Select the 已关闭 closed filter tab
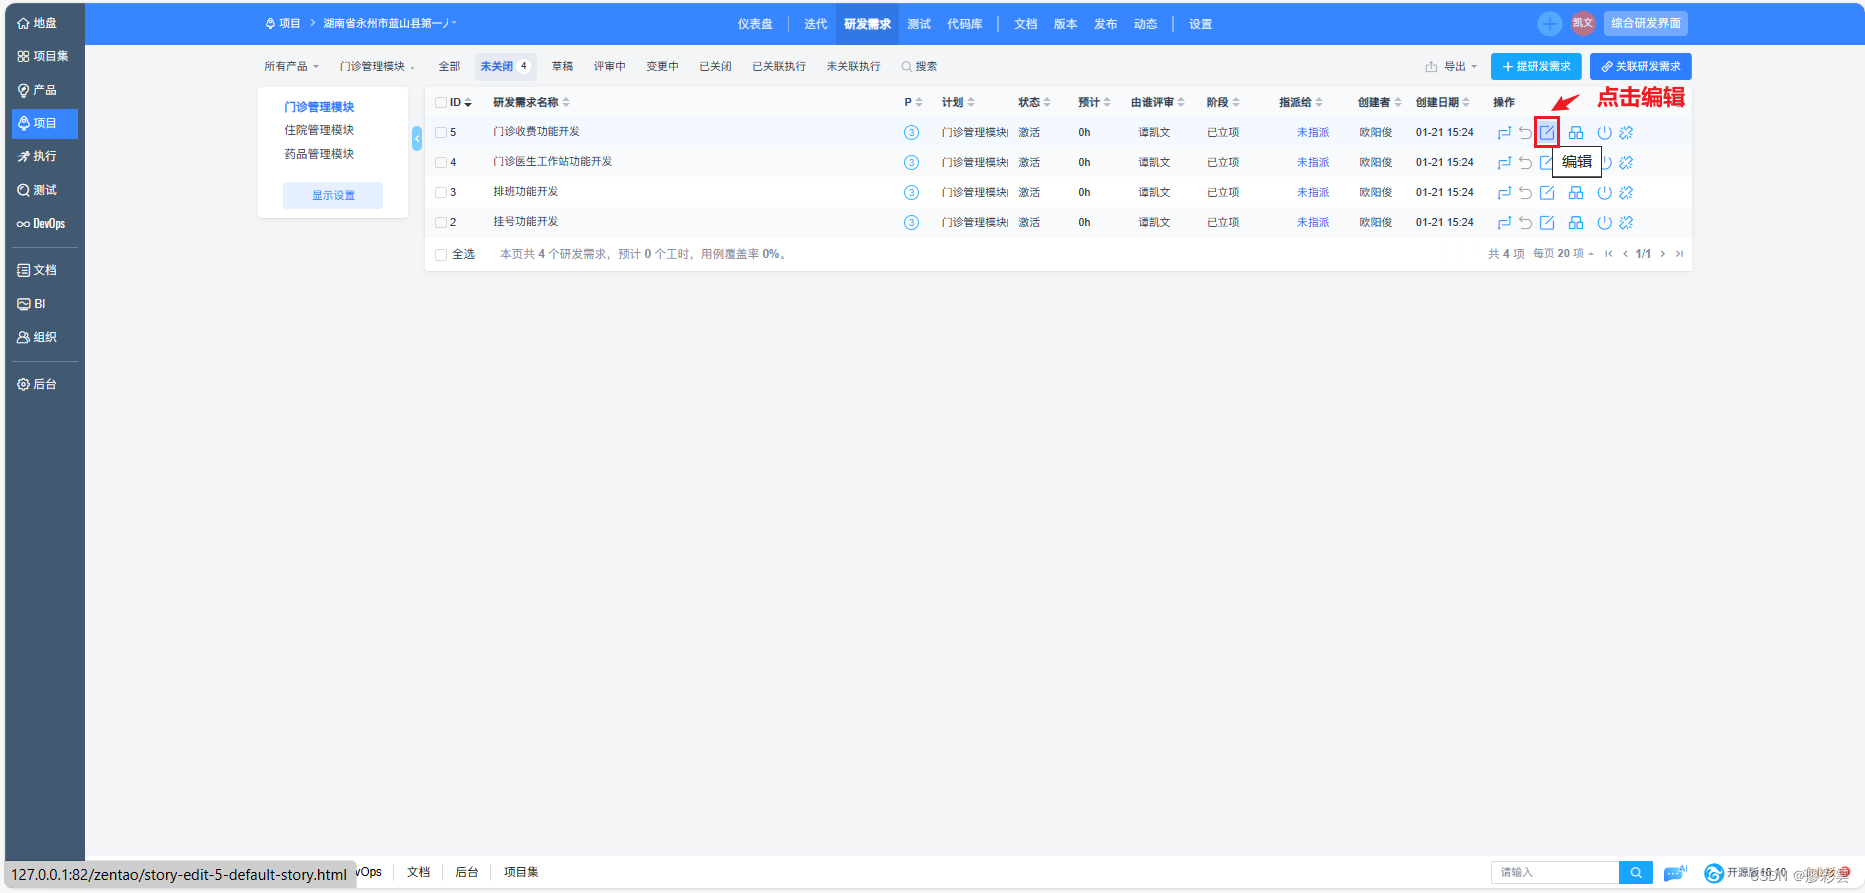This screenshot has height=893, width=1865. tap(715, 66)
